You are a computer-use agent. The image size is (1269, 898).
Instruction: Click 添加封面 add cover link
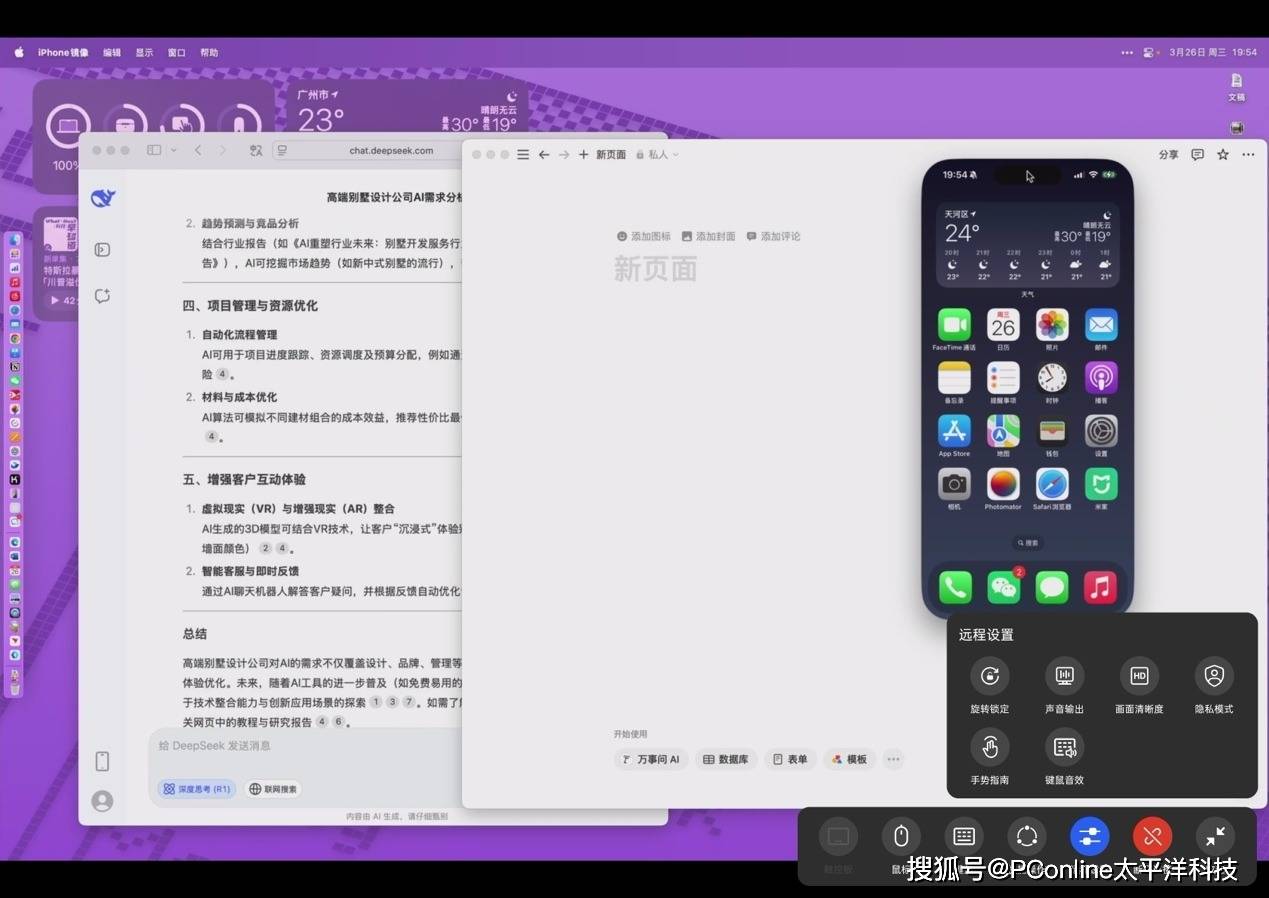(x=708, y=237)
